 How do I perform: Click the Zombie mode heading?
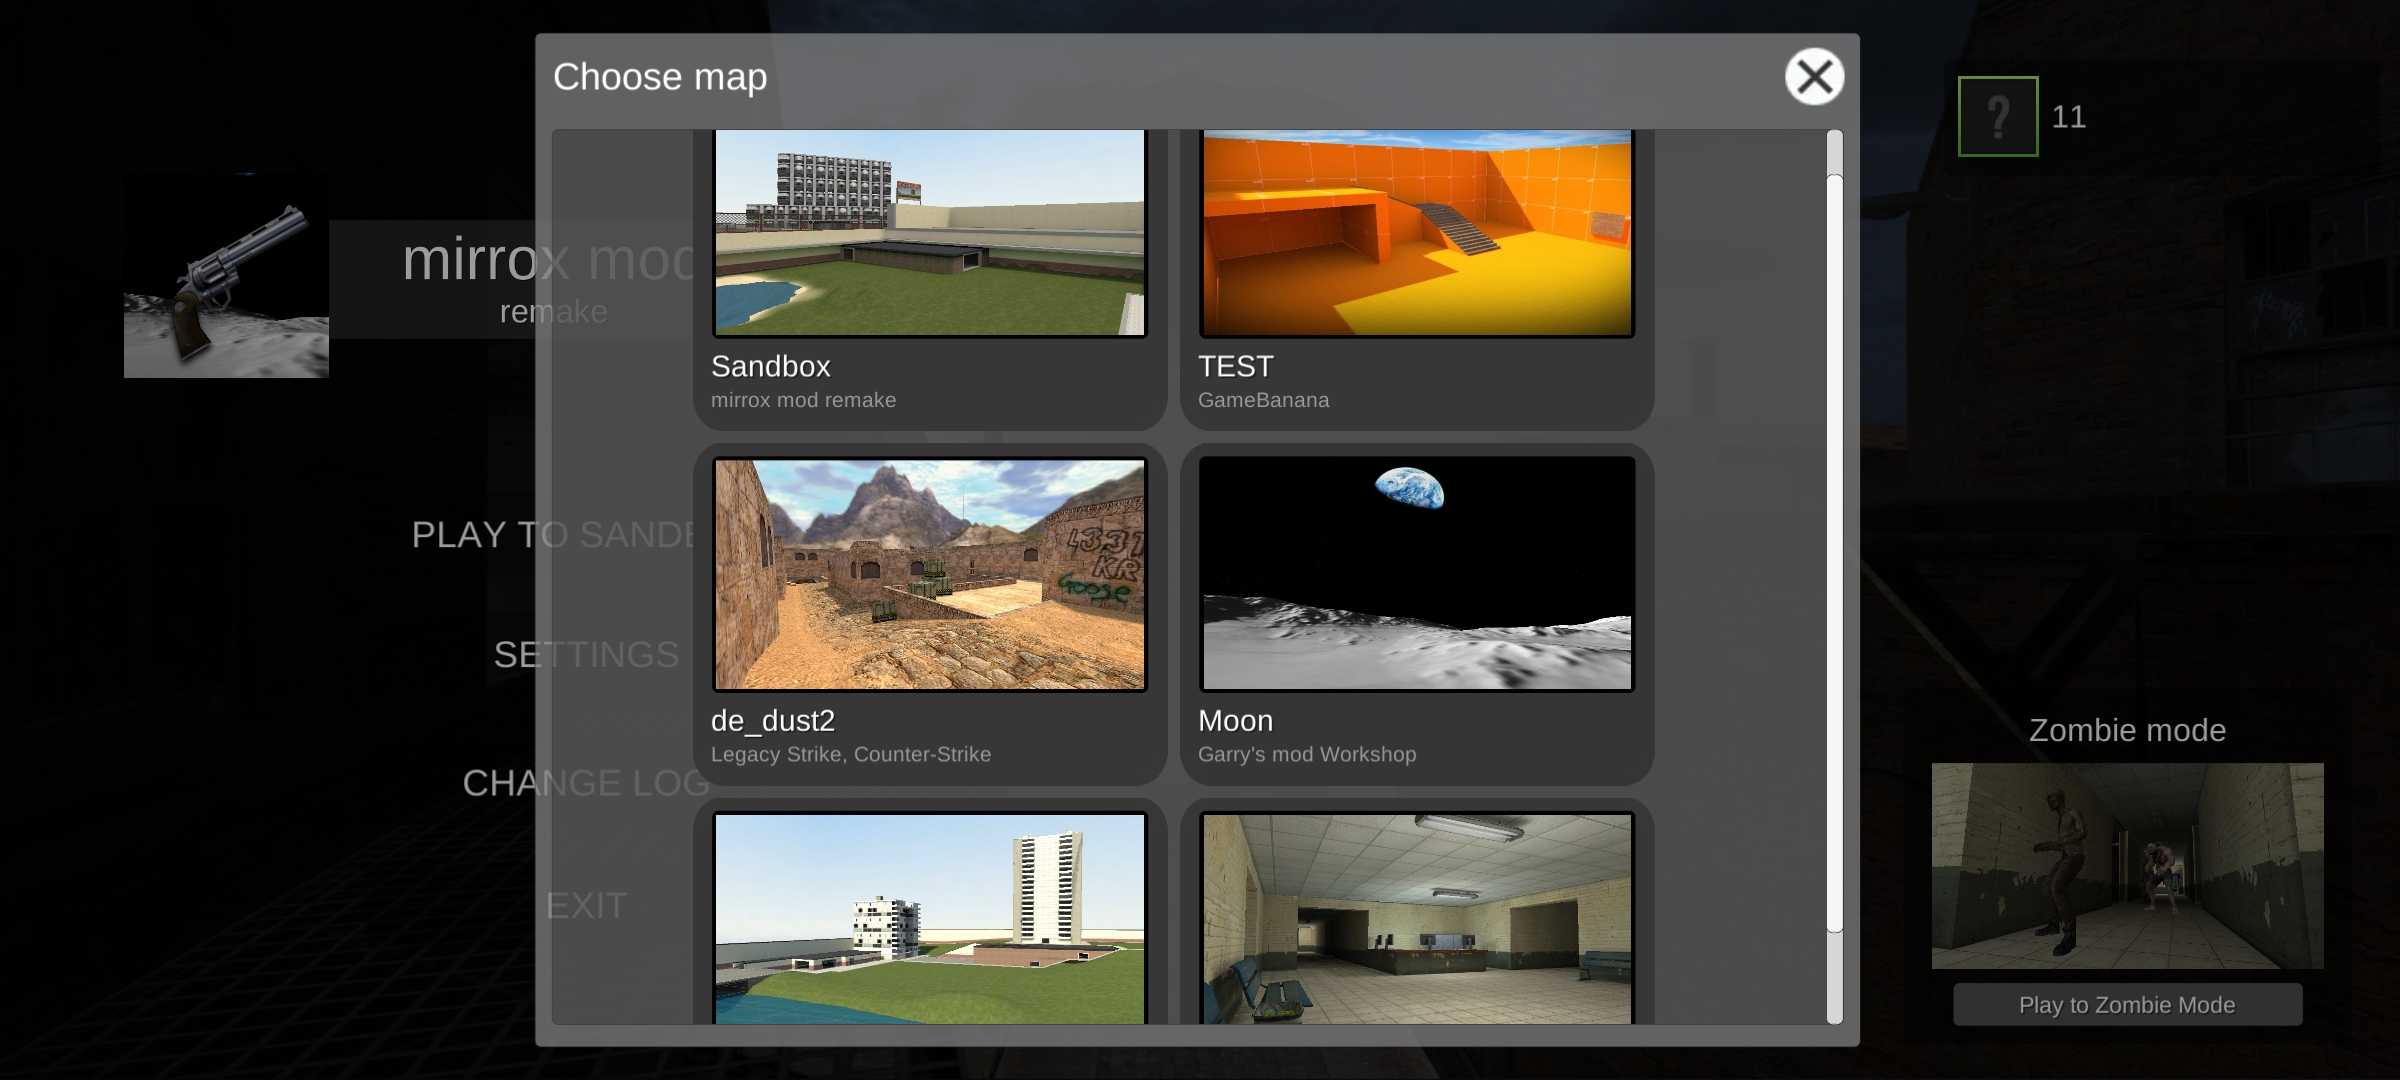(x=2127, y=730)
